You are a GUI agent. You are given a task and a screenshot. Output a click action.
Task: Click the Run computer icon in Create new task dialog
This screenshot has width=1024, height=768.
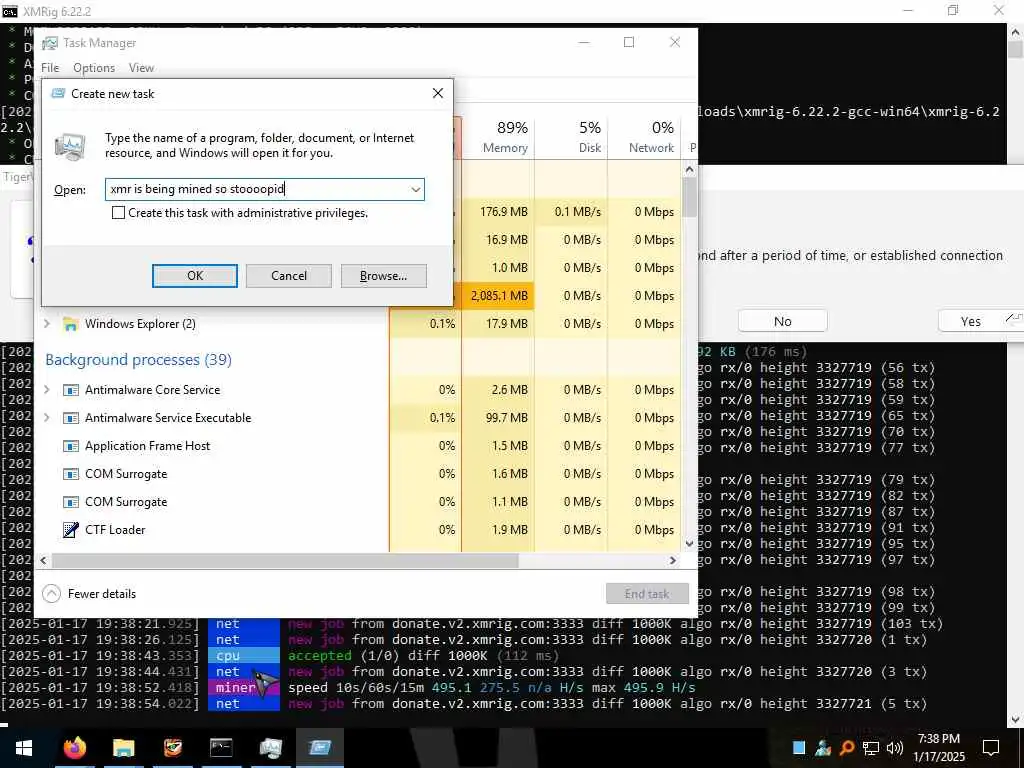pyautogui.click(x=70, y=146)
